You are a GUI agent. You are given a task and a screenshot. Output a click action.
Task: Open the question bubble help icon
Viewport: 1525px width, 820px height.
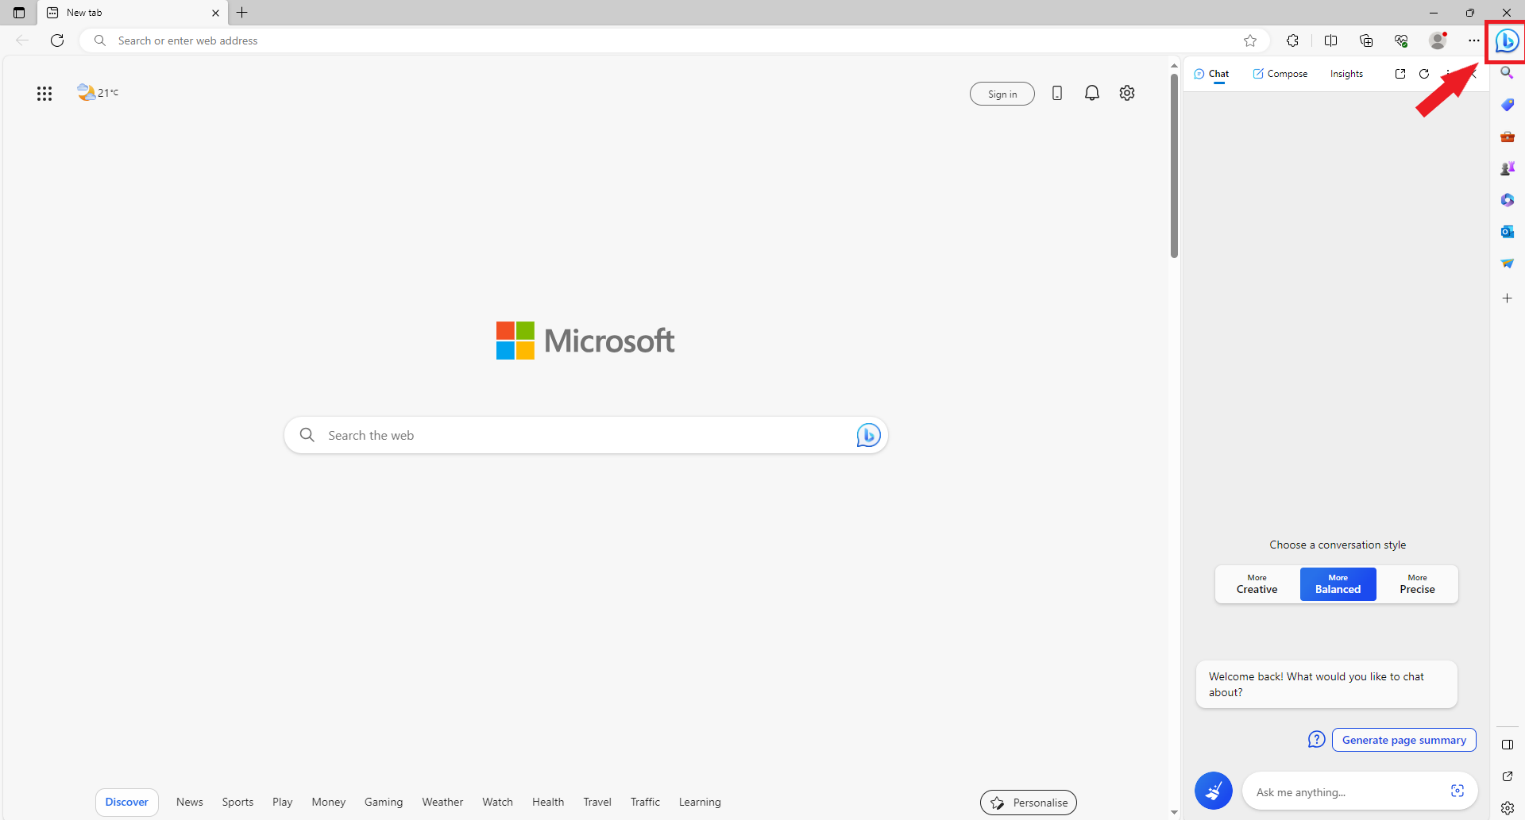[1317, 739]
